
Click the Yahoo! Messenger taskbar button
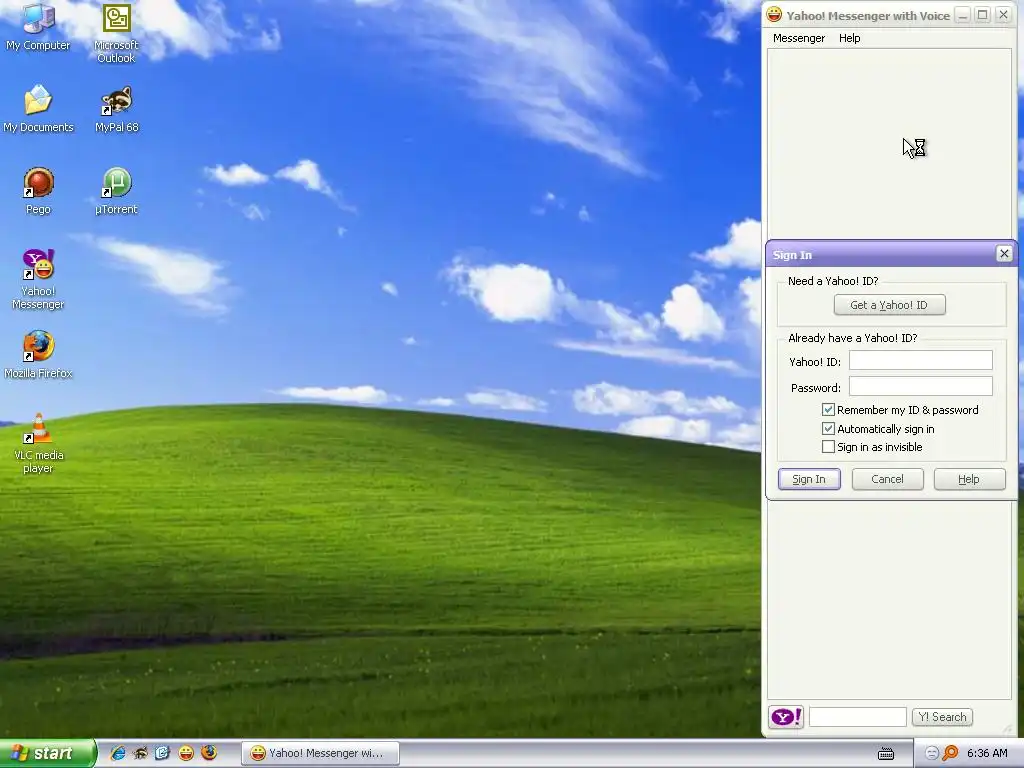(x=320, y=754)
